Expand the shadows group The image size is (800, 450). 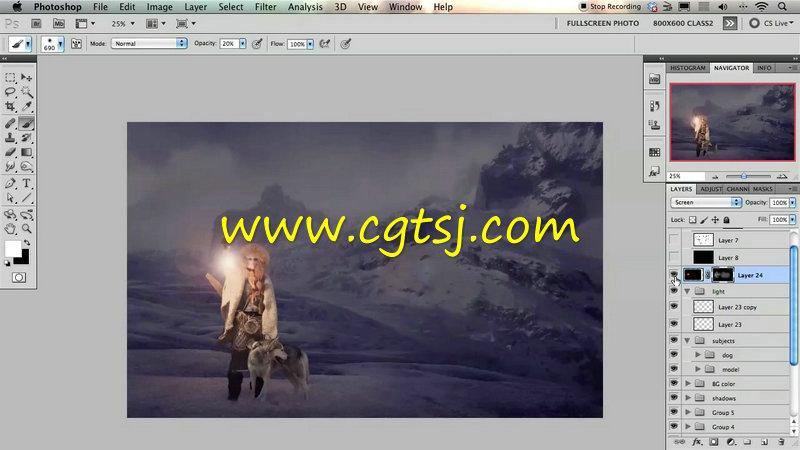pos(688,397)
